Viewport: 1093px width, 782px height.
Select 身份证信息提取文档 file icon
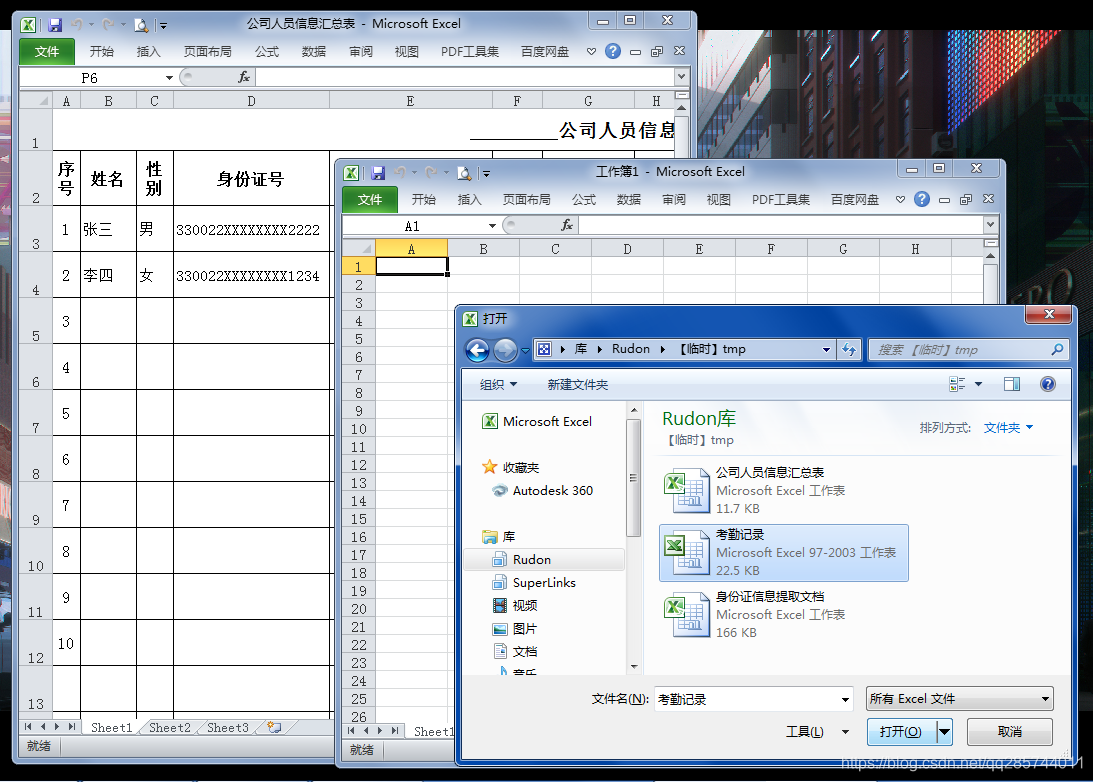(x=687, y=615)
